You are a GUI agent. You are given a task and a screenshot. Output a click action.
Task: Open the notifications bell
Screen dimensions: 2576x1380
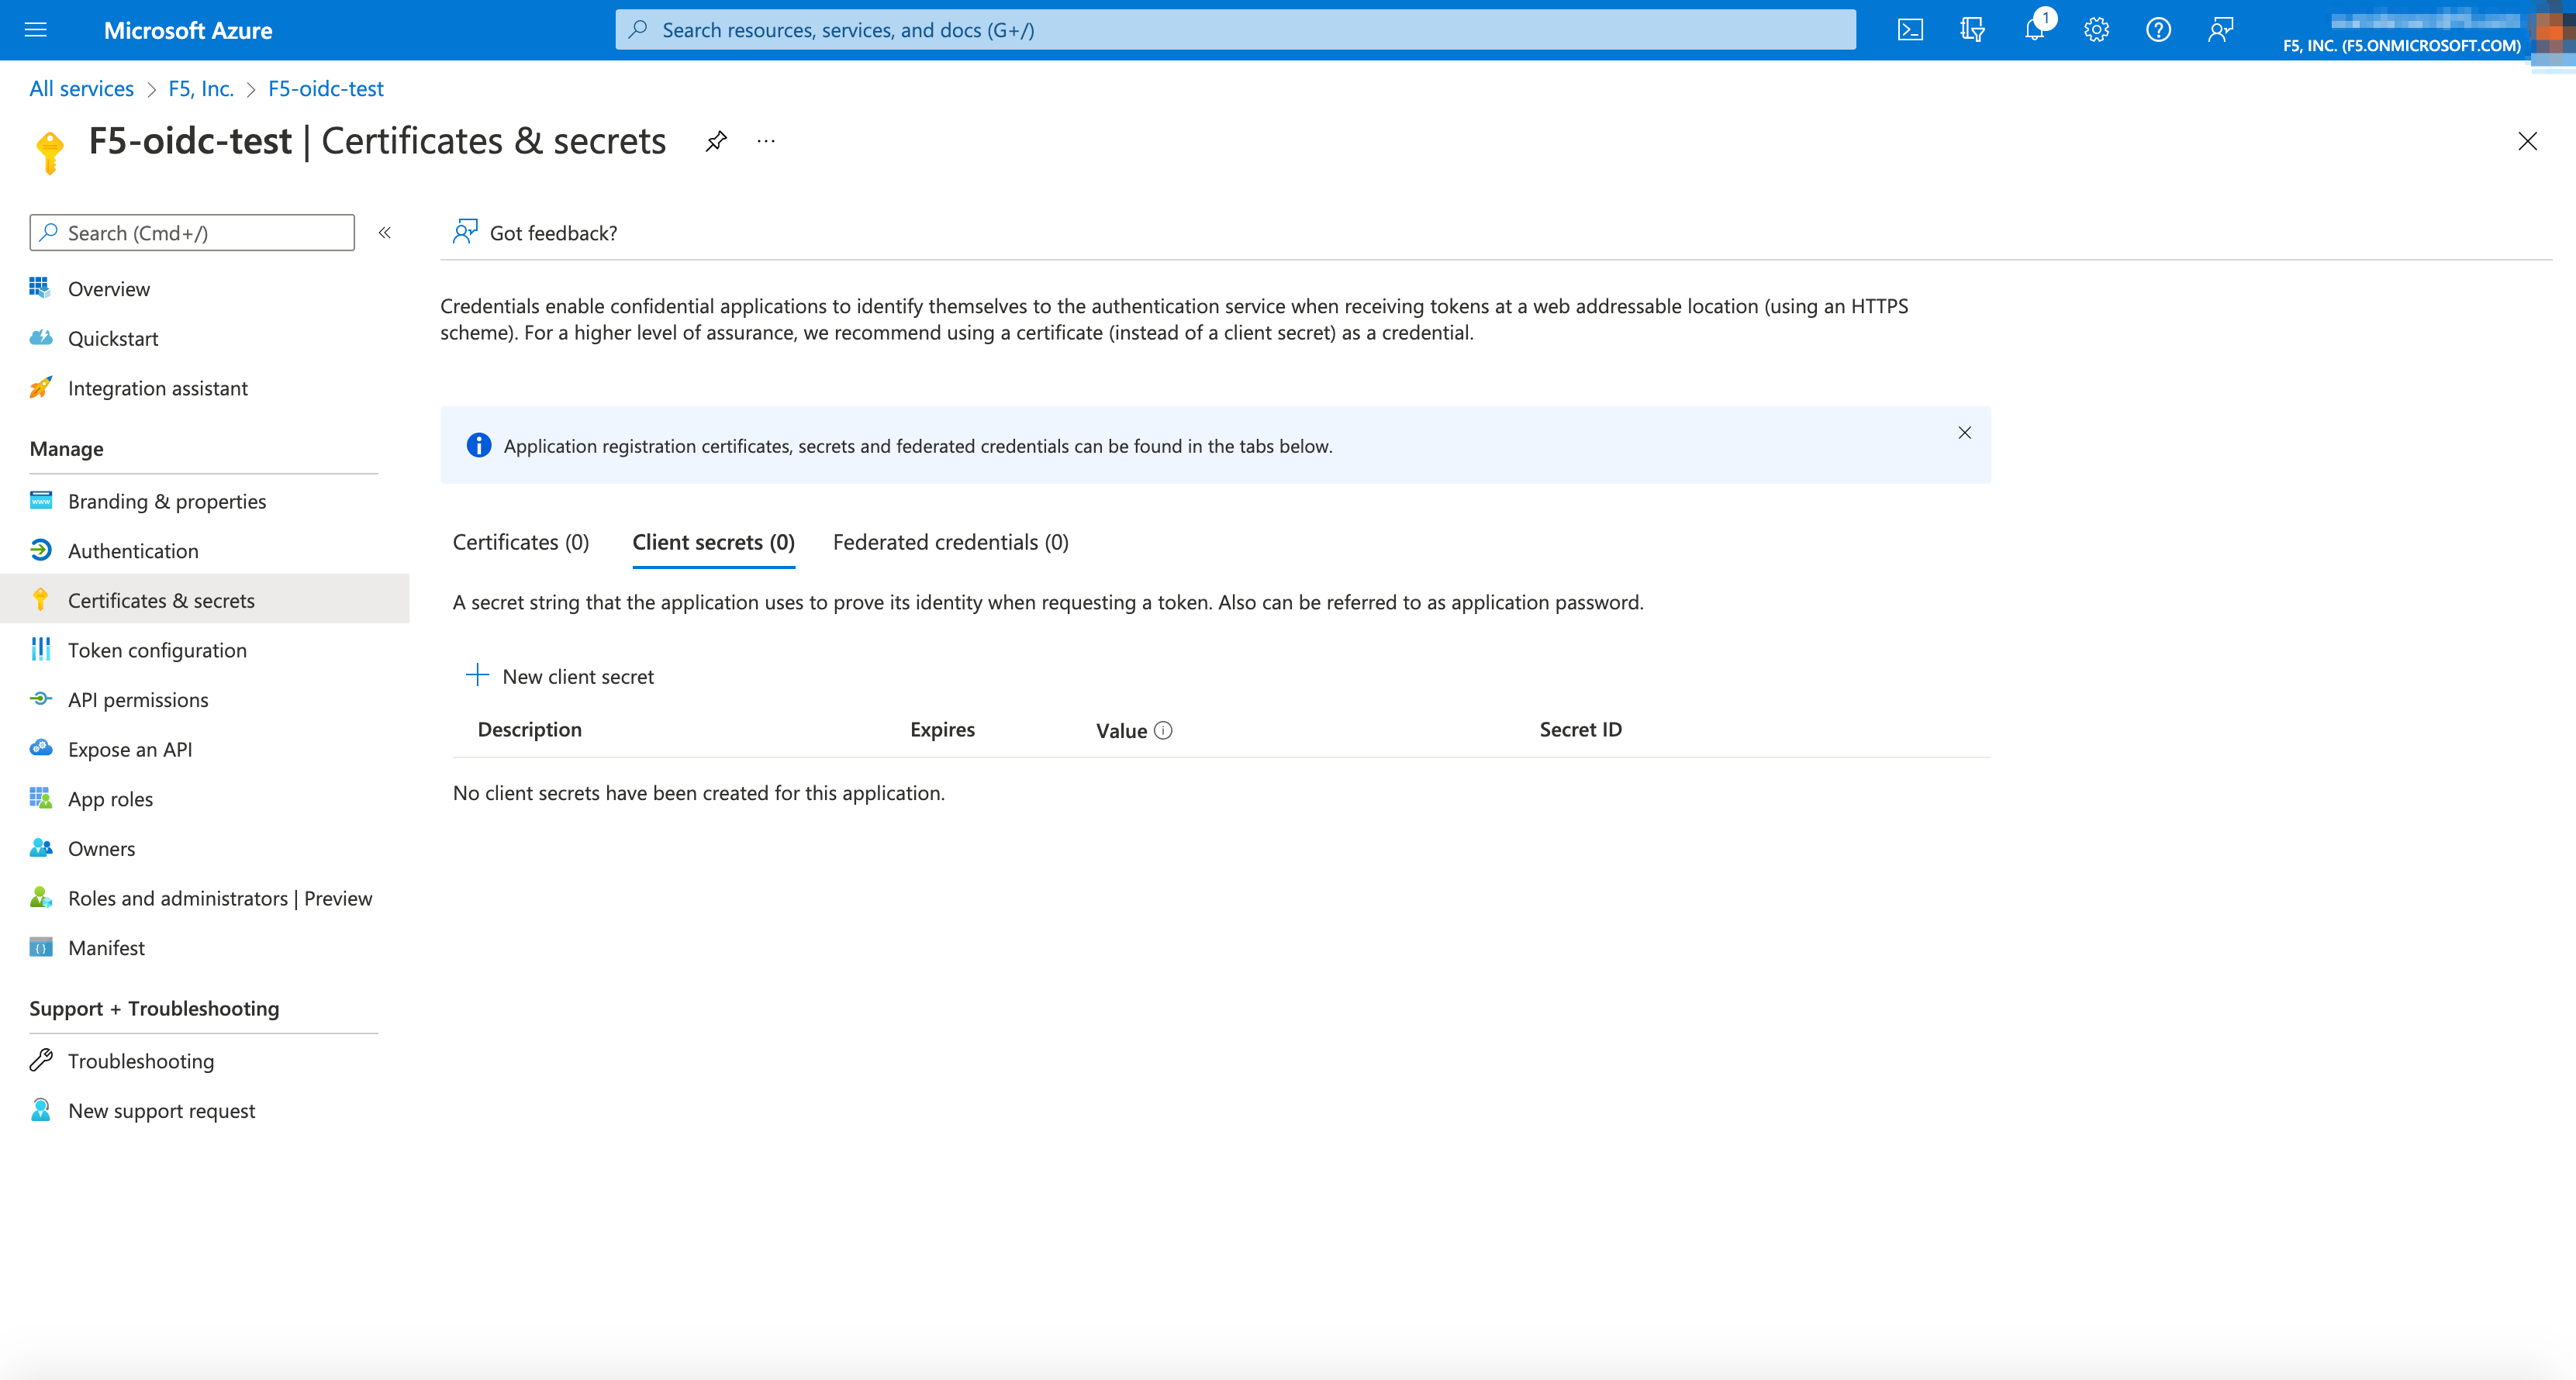click(2034, 29)
